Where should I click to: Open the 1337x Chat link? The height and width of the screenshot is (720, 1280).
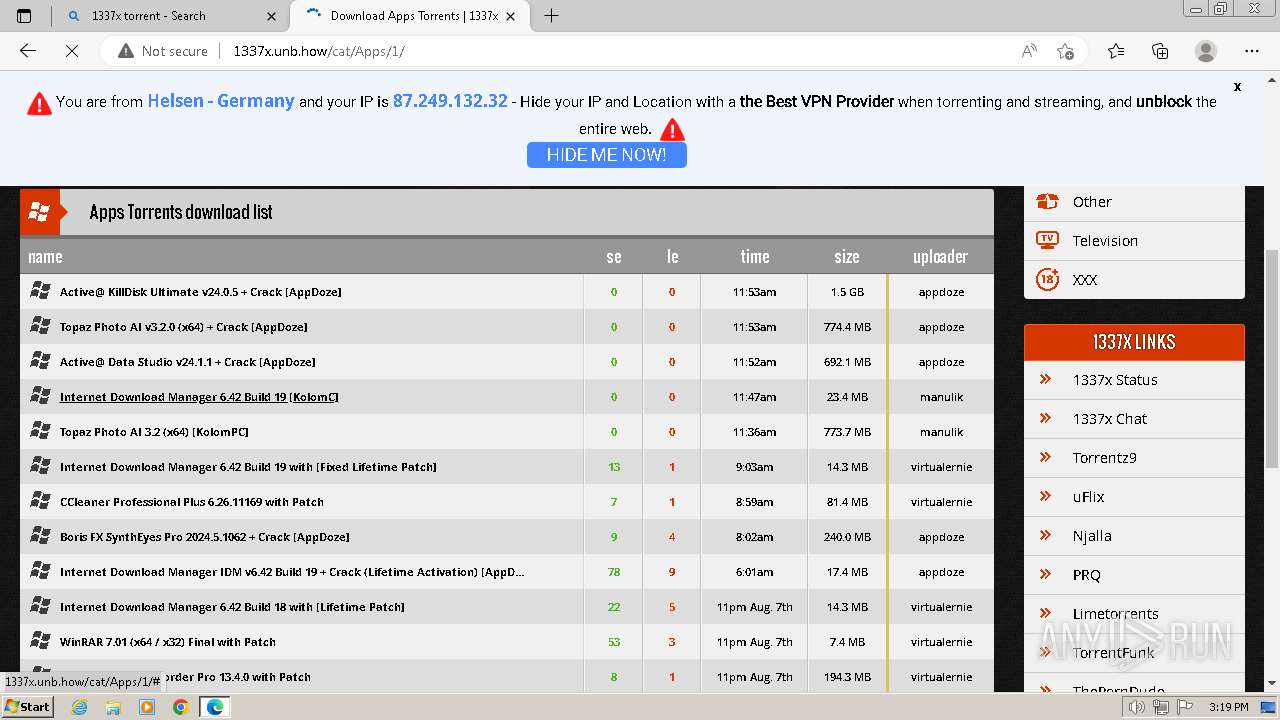tap(1110, 419)
